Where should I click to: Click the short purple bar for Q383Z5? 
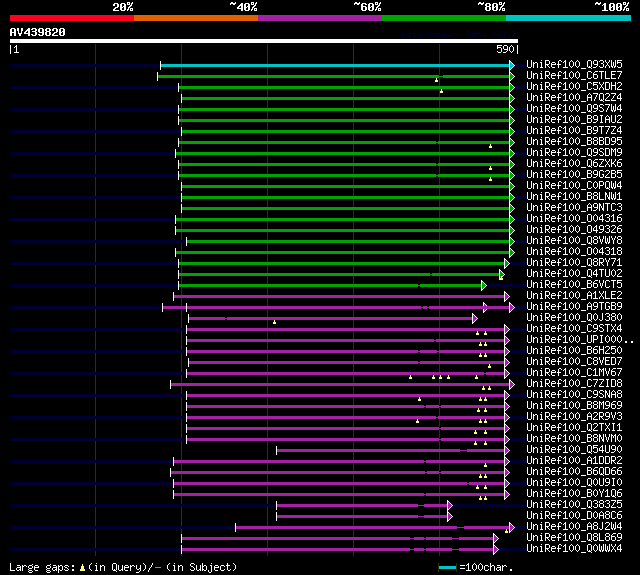pyautogui.click(x=362, y=506)
